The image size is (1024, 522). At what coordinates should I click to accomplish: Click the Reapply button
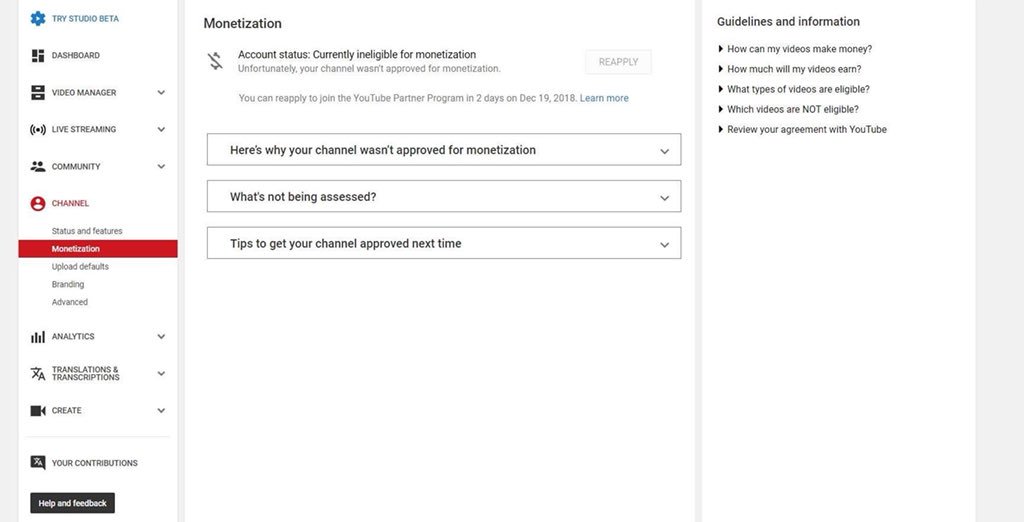pos(618,62)
